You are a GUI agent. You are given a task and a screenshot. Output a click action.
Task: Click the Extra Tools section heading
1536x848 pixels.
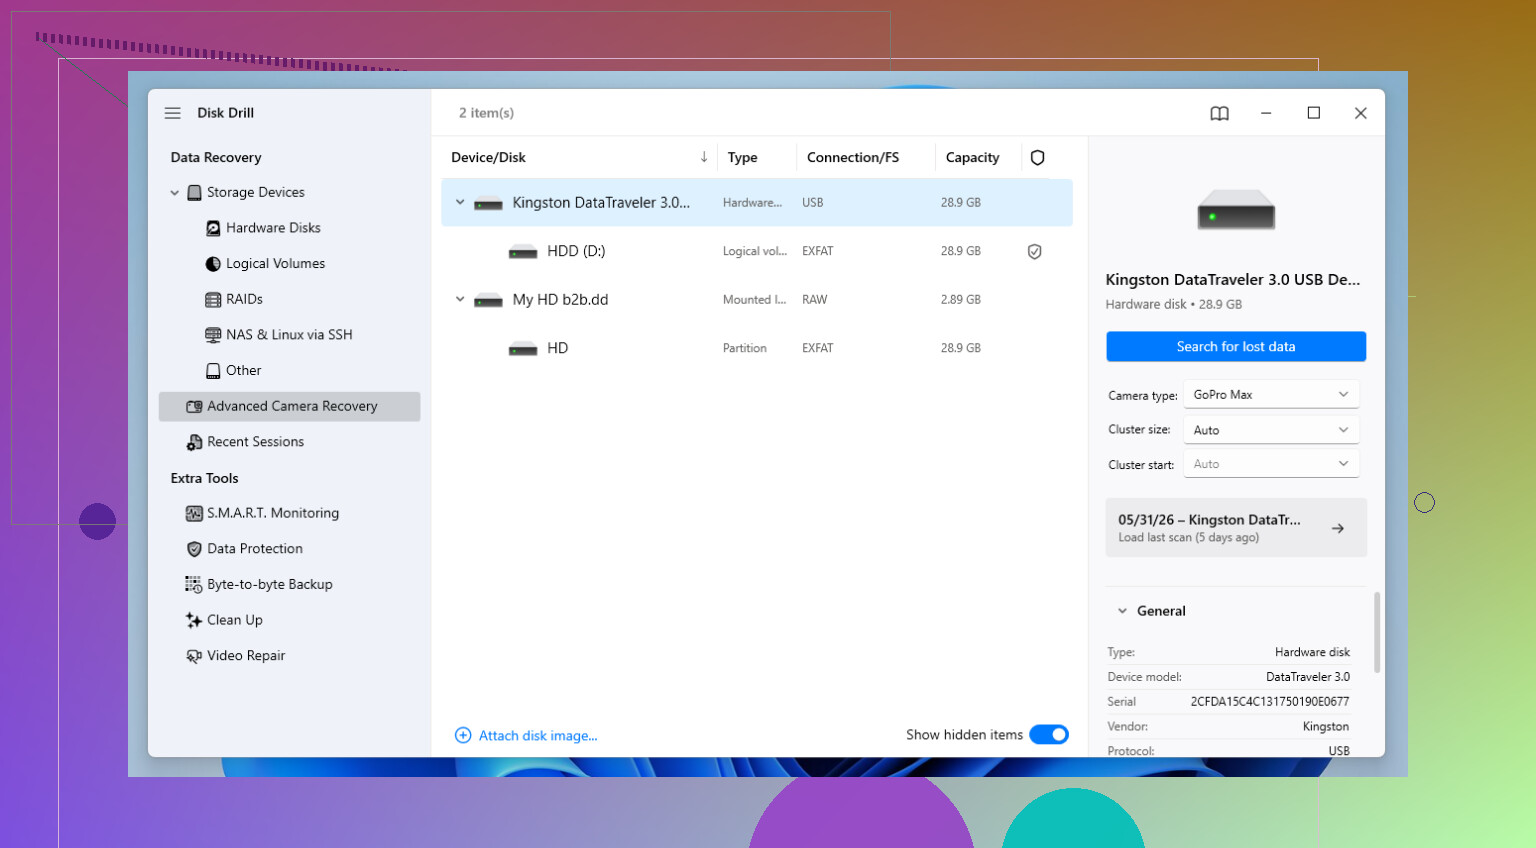pos(204,478)
